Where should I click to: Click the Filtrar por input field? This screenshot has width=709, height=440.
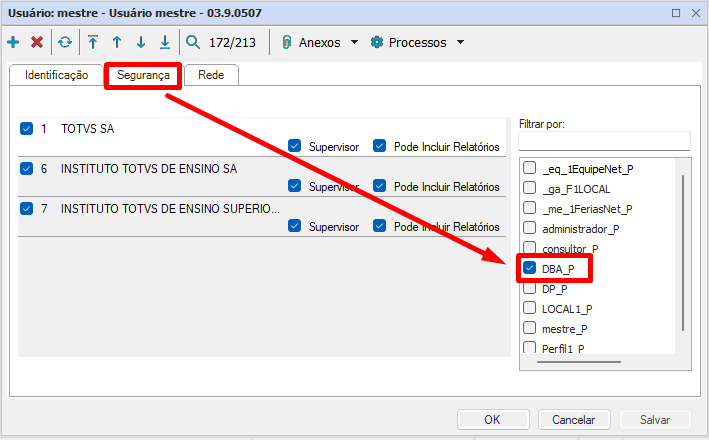604,141
